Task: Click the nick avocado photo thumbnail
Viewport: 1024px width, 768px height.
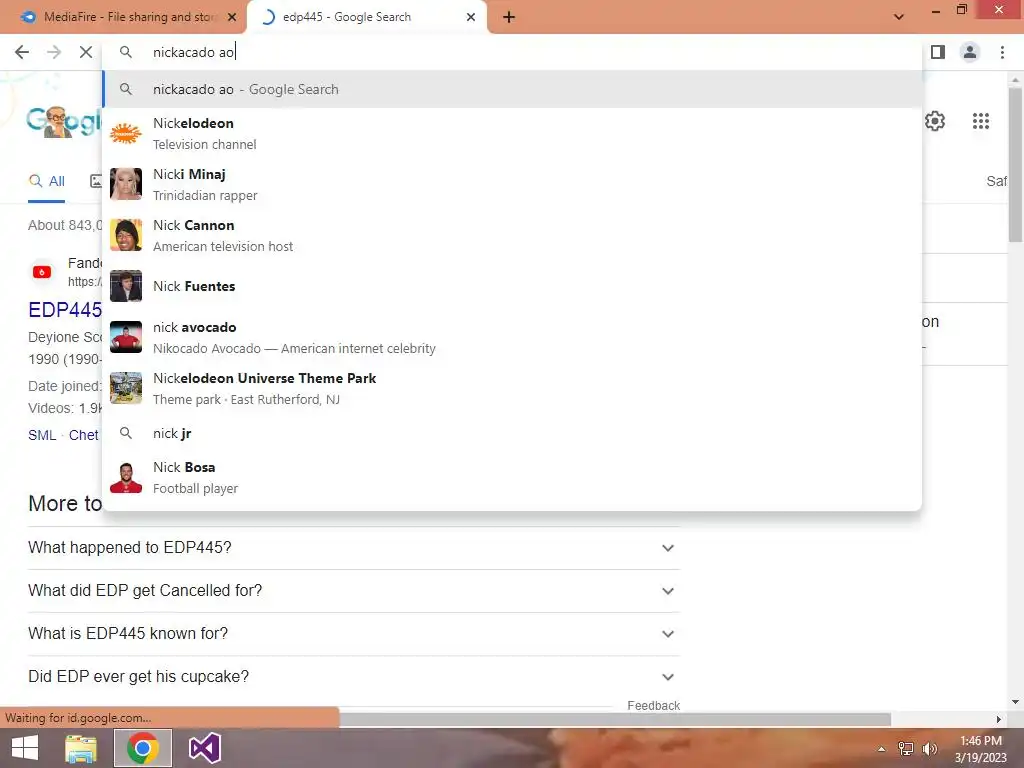Action: 125,337
